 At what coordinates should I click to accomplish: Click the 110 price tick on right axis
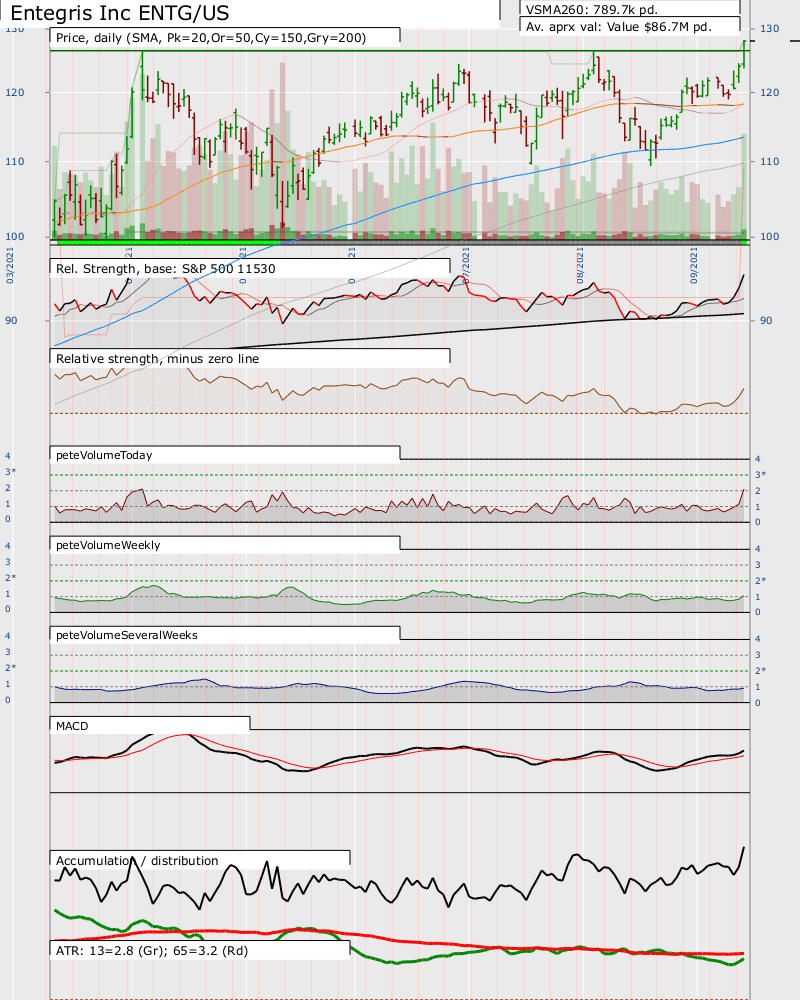click(x=769, y=161)
